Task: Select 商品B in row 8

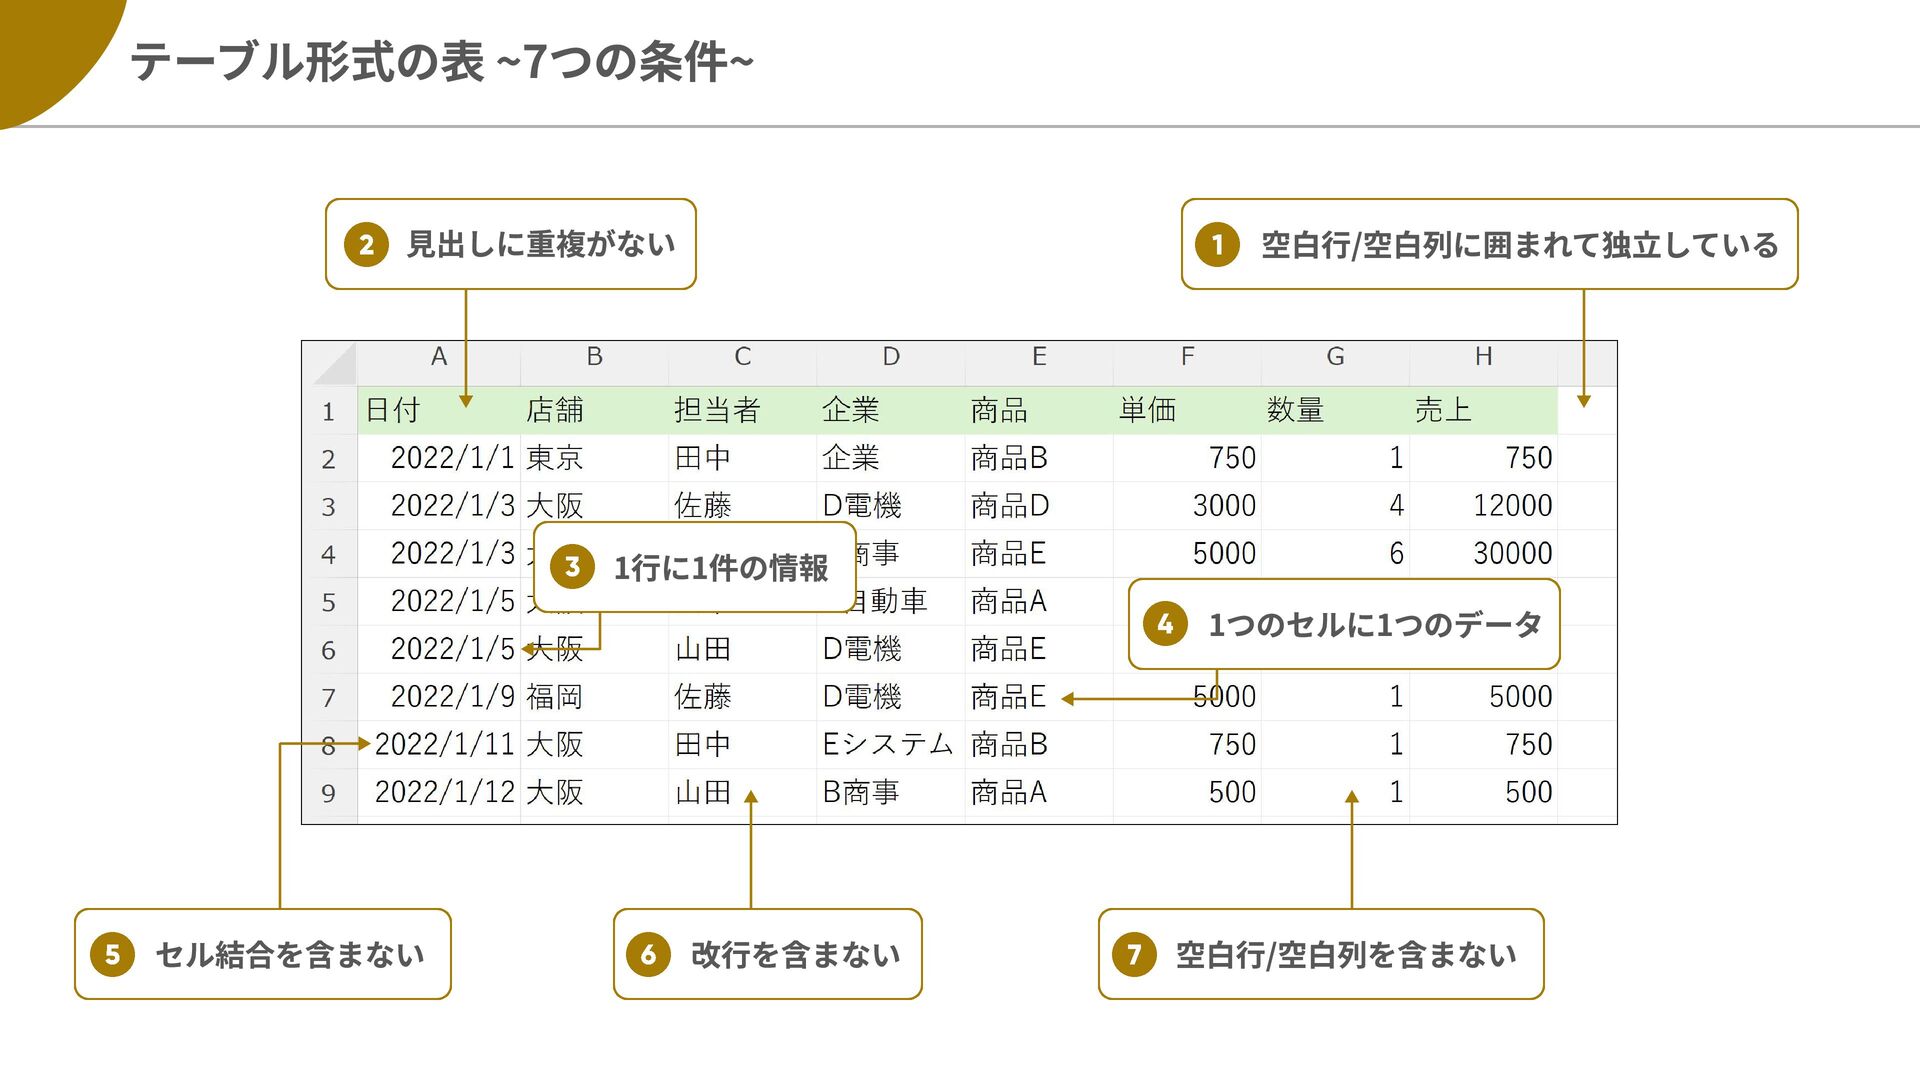Action: [x=1039, y=745]
